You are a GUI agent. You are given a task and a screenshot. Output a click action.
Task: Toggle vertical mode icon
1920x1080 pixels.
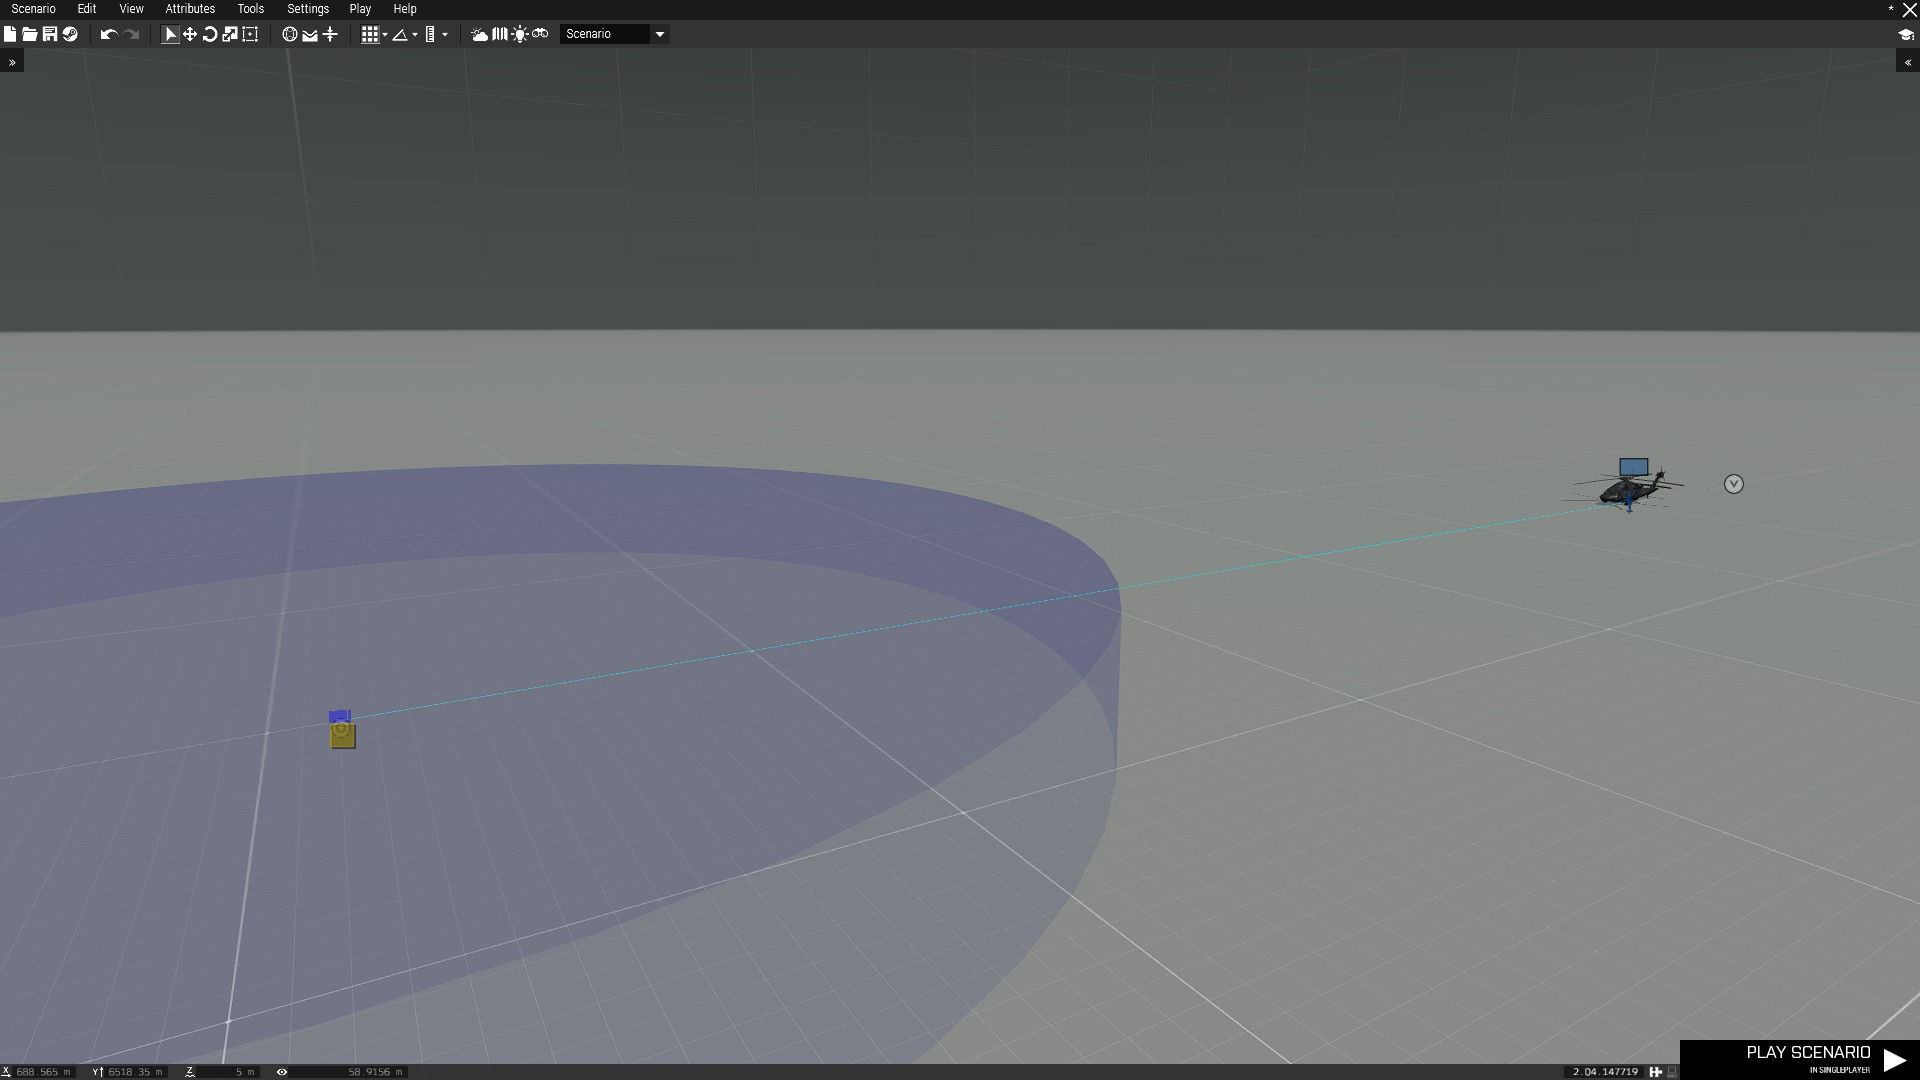[330, 34]
